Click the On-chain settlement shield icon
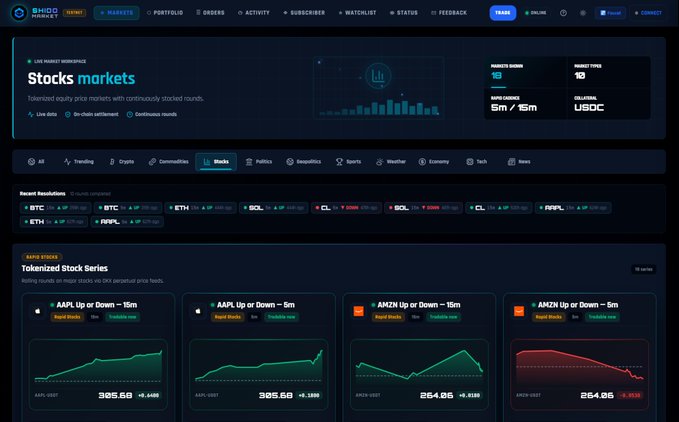This screenshot has height=422, width=679. click(x=68, y=115)
